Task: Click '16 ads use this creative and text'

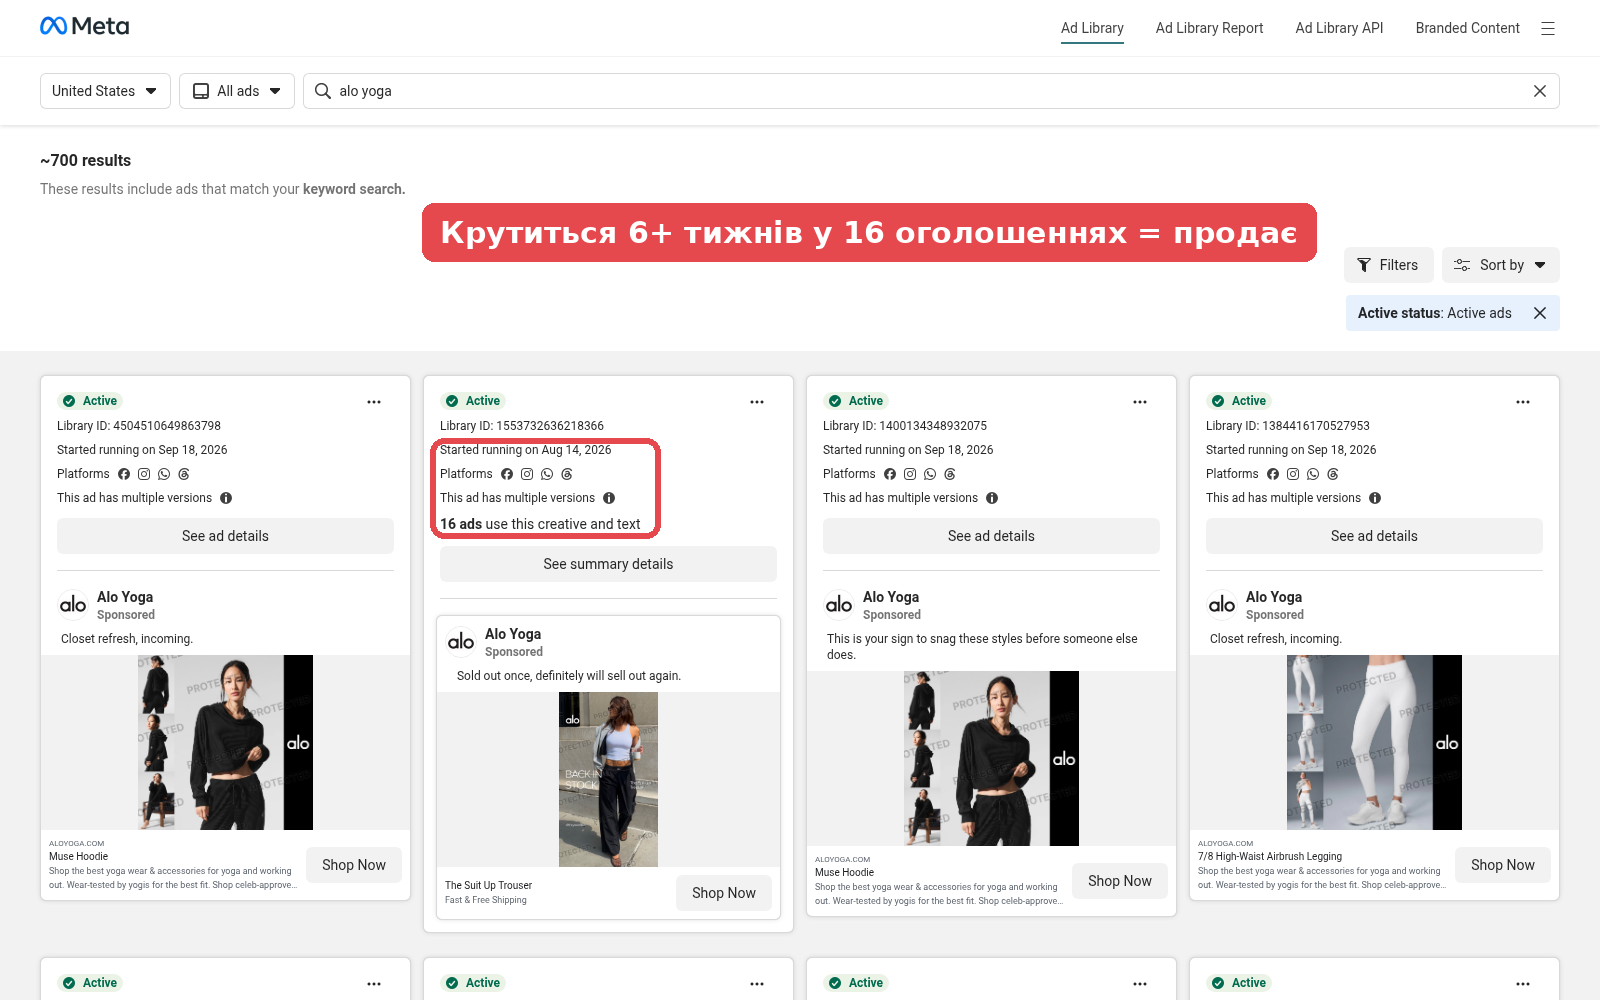Action: click(540, 524)
